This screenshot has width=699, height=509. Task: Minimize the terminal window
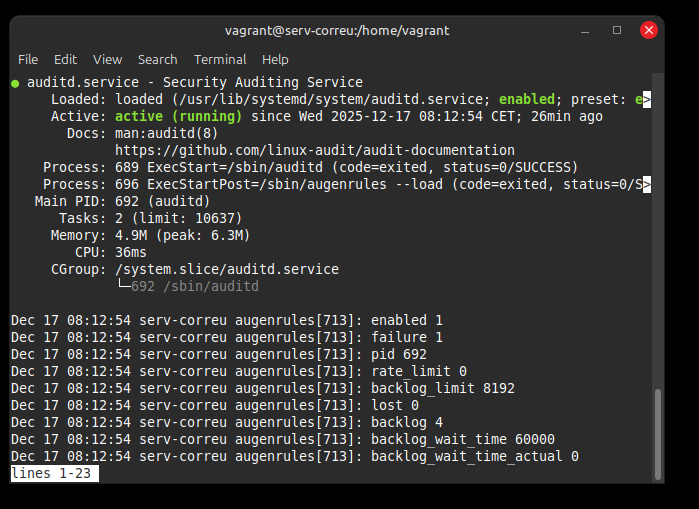pyautogui.click(x=585, y=30)
